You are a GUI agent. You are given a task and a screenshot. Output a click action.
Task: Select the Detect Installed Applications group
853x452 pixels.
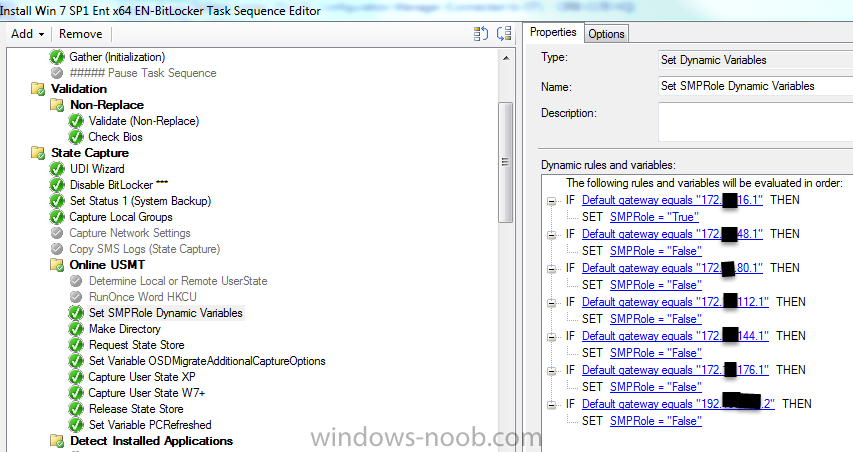click(x=151, y=441)
